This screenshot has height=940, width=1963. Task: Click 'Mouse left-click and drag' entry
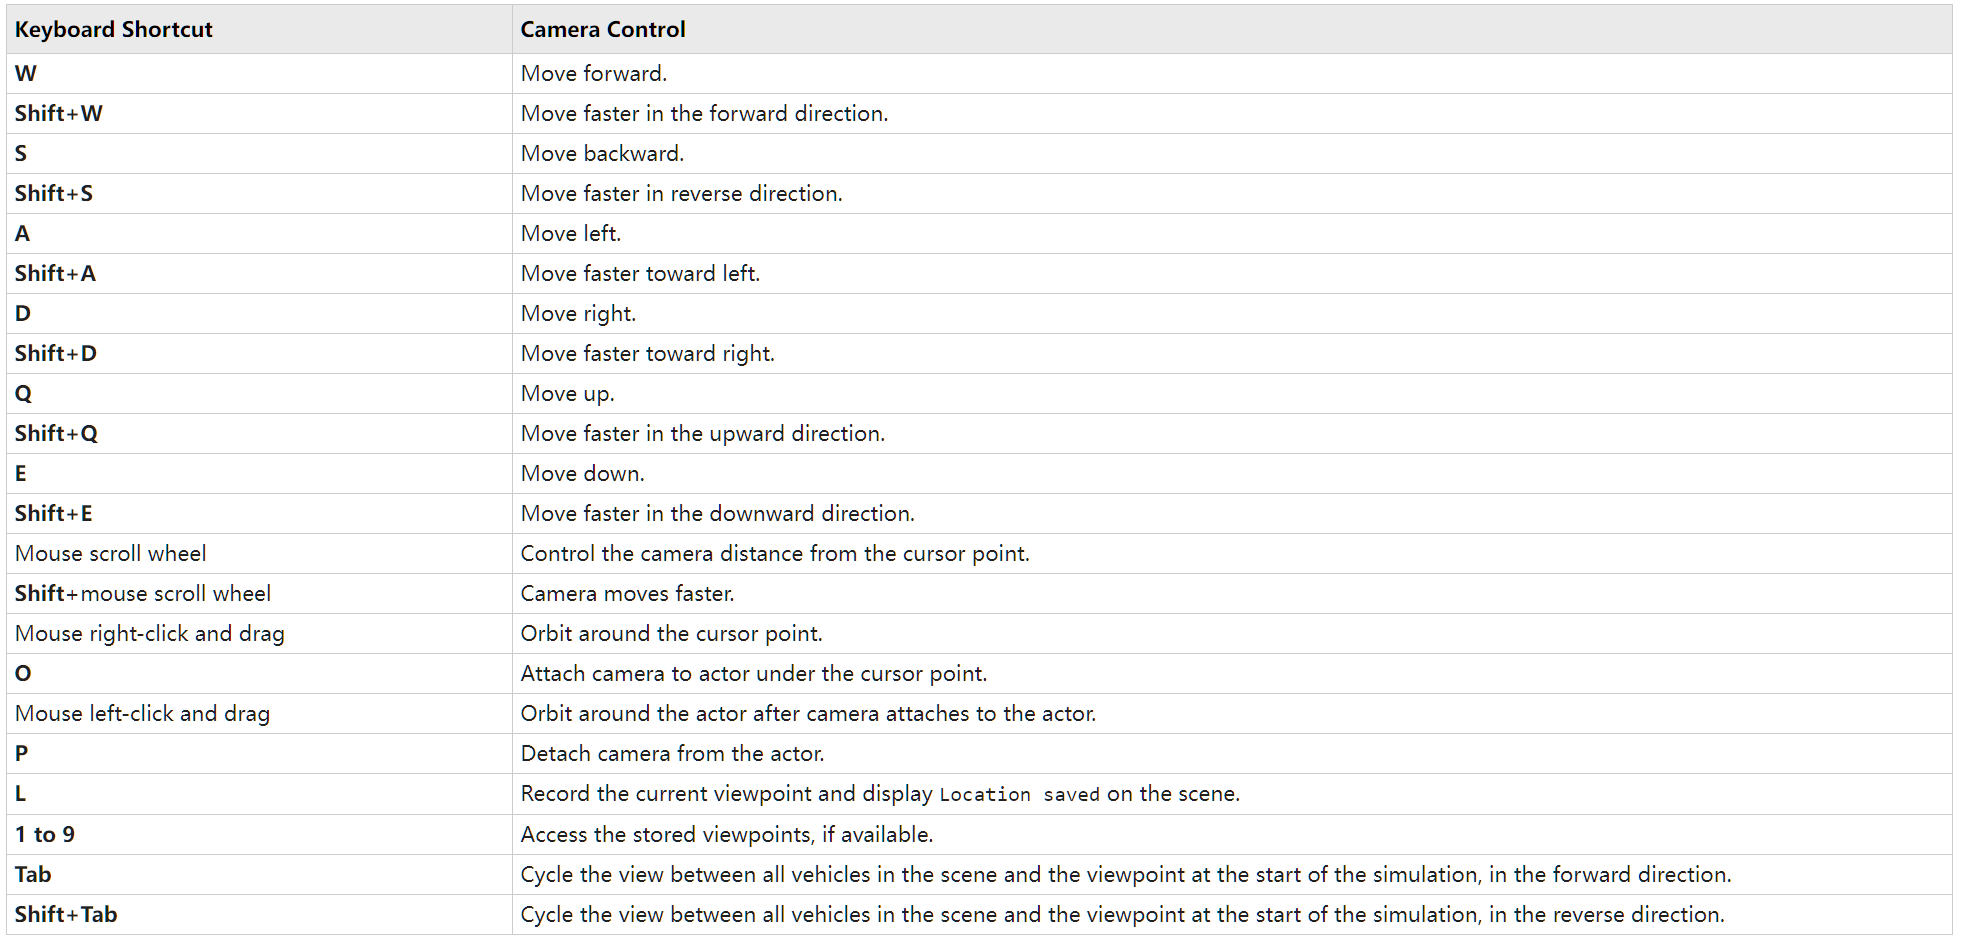click(143, 714)
